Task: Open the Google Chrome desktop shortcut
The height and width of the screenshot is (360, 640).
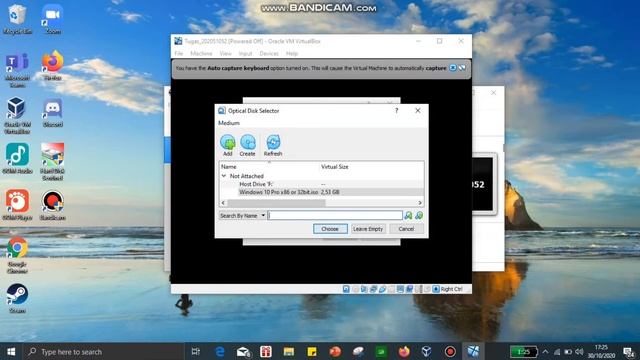Action: (x=17, y=255)
